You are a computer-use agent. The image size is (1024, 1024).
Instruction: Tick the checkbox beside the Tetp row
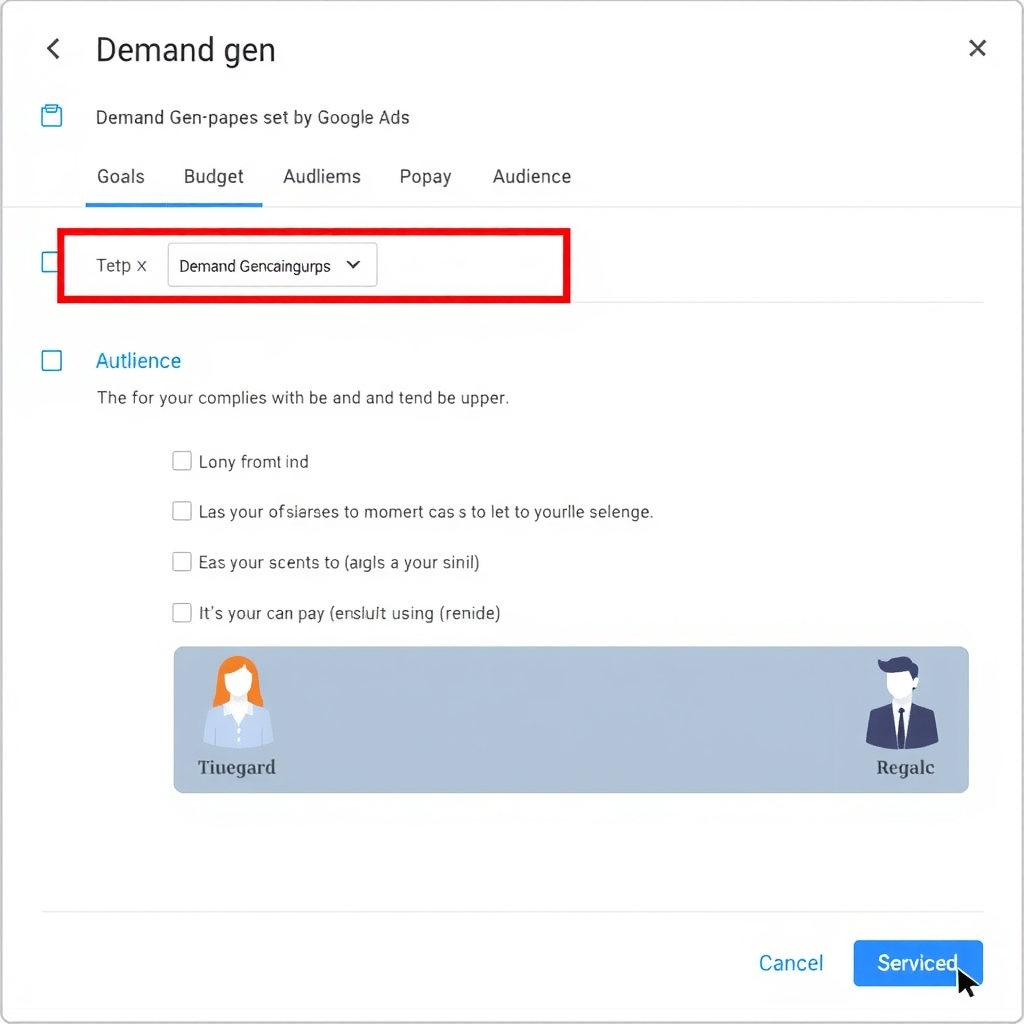click(x=50, y=262)
